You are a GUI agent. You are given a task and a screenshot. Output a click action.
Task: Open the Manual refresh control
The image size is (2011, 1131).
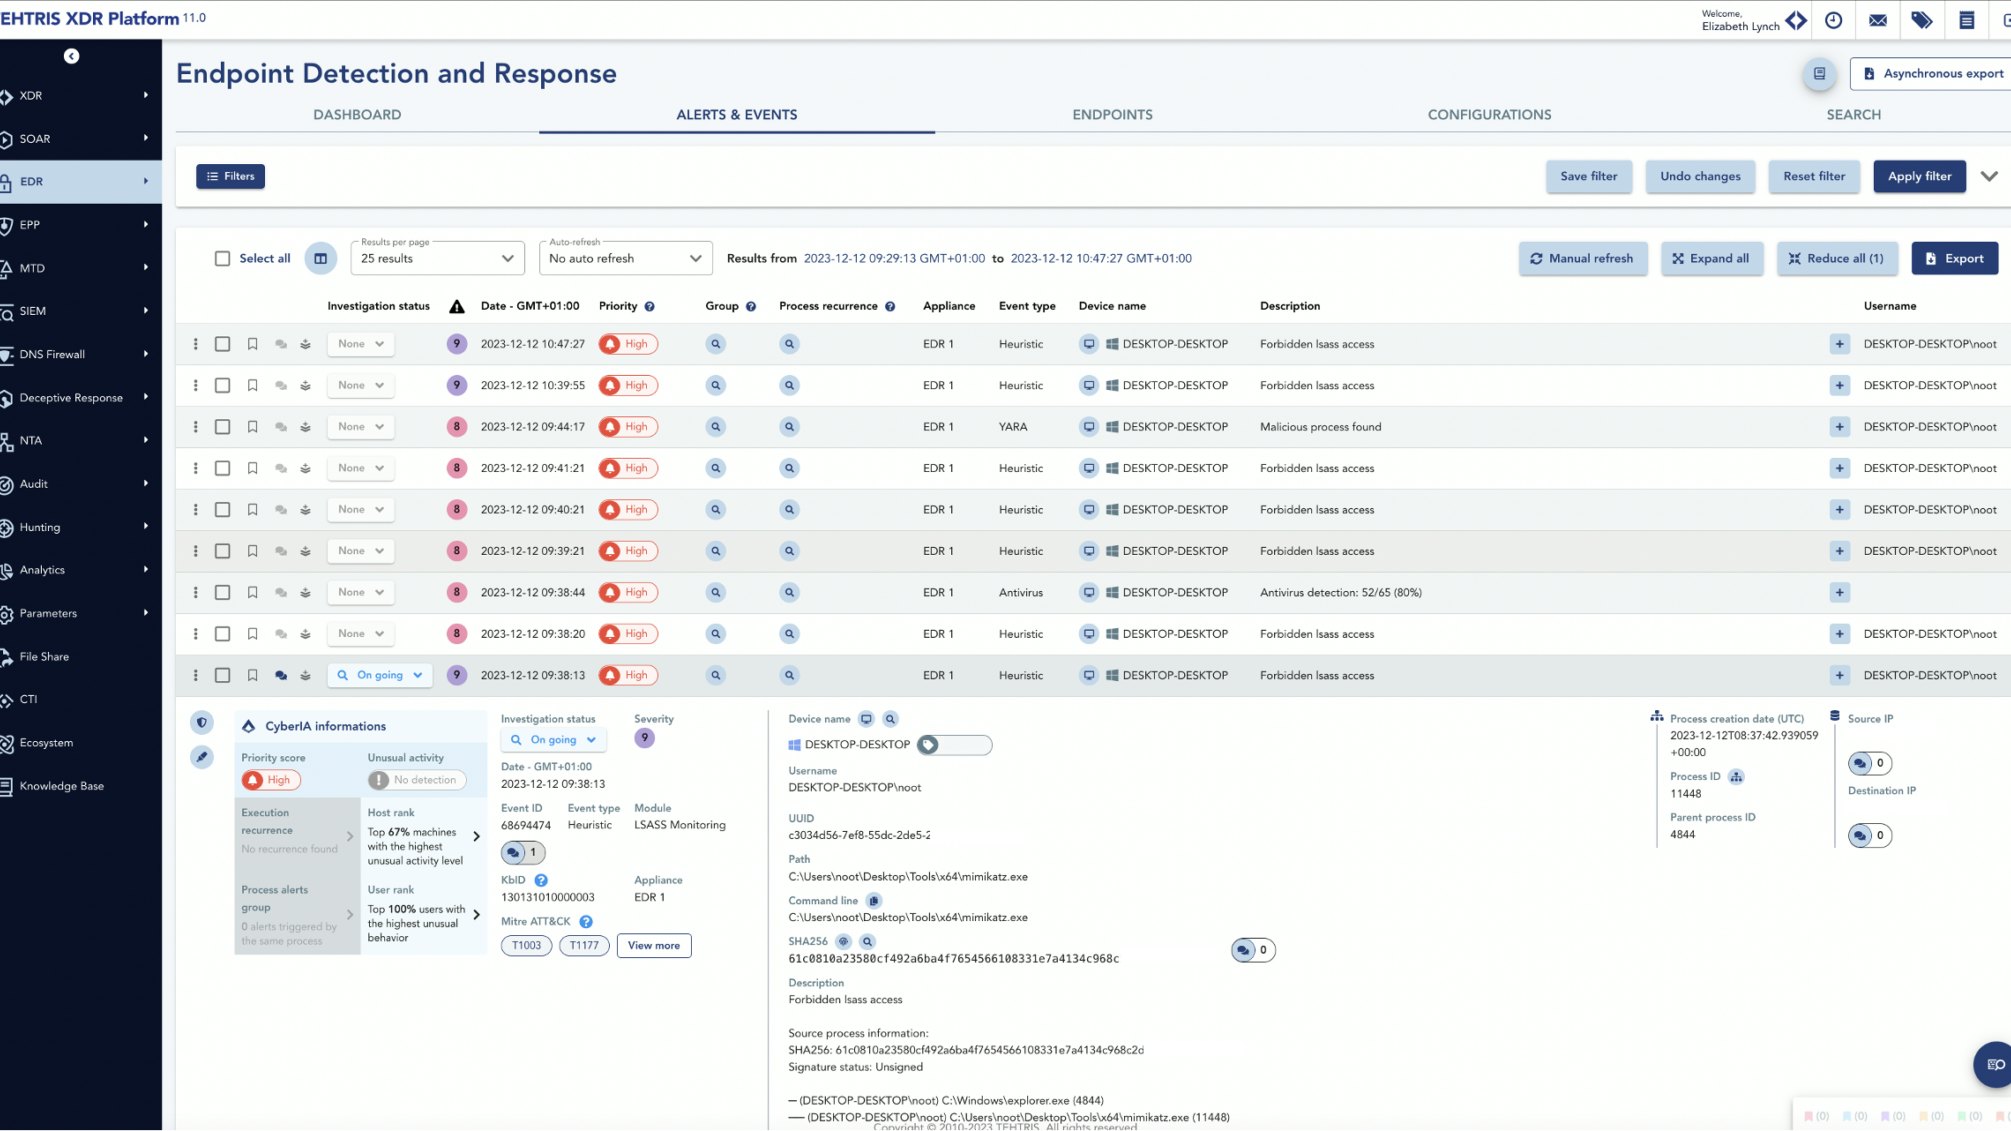(x=1583, y=258)
